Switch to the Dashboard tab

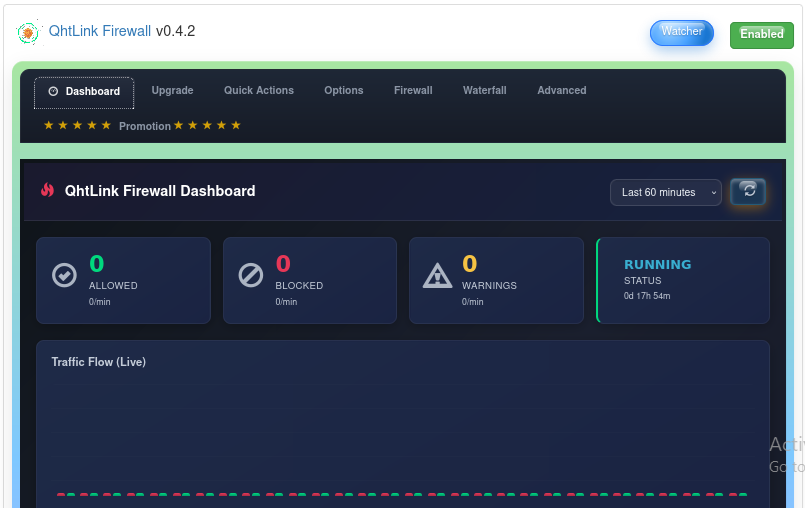click(x=84, y=93)
